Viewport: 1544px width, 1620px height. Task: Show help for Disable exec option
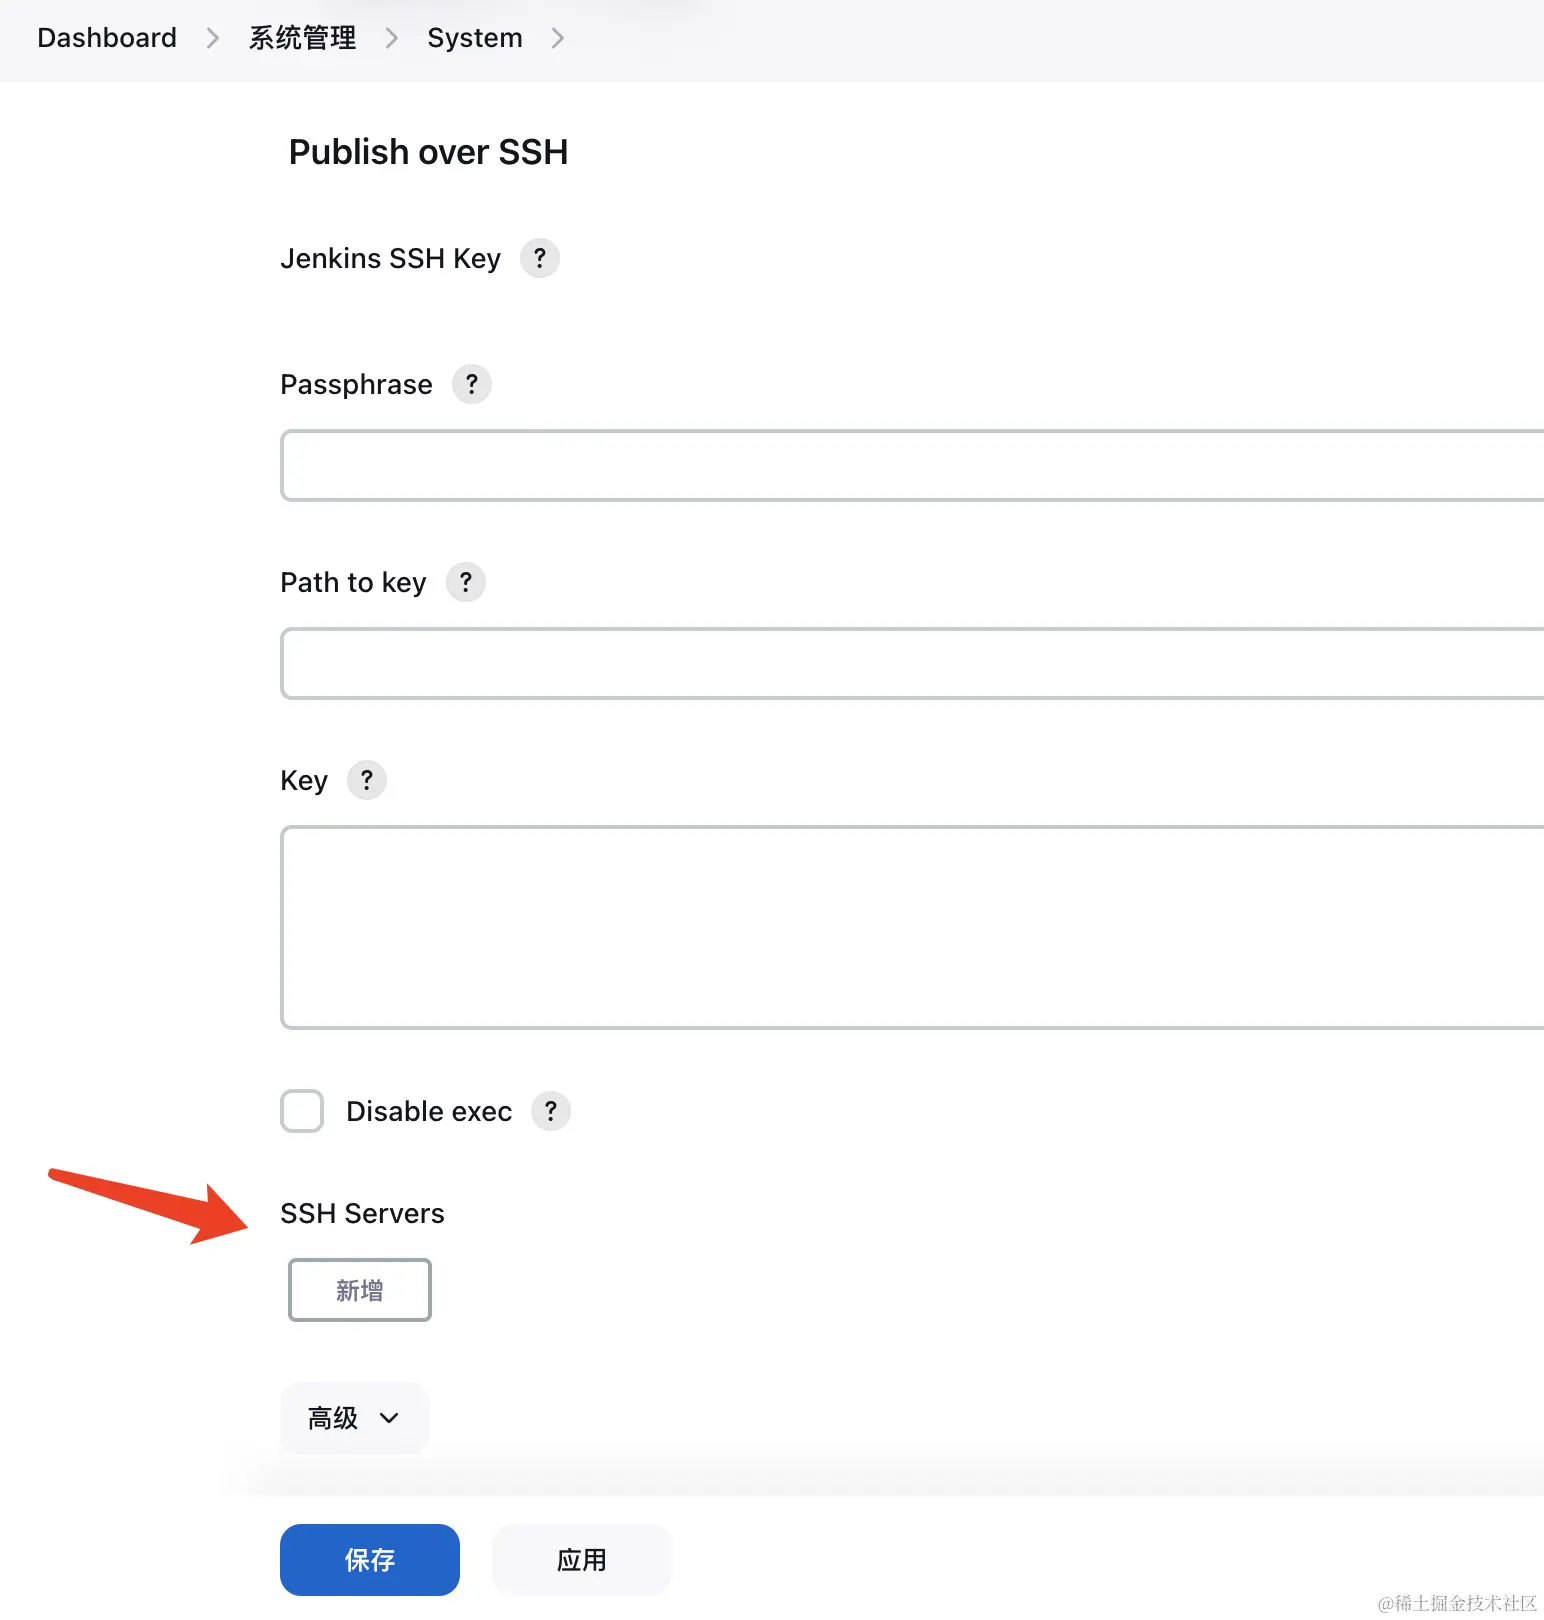tap(551, 1111)
